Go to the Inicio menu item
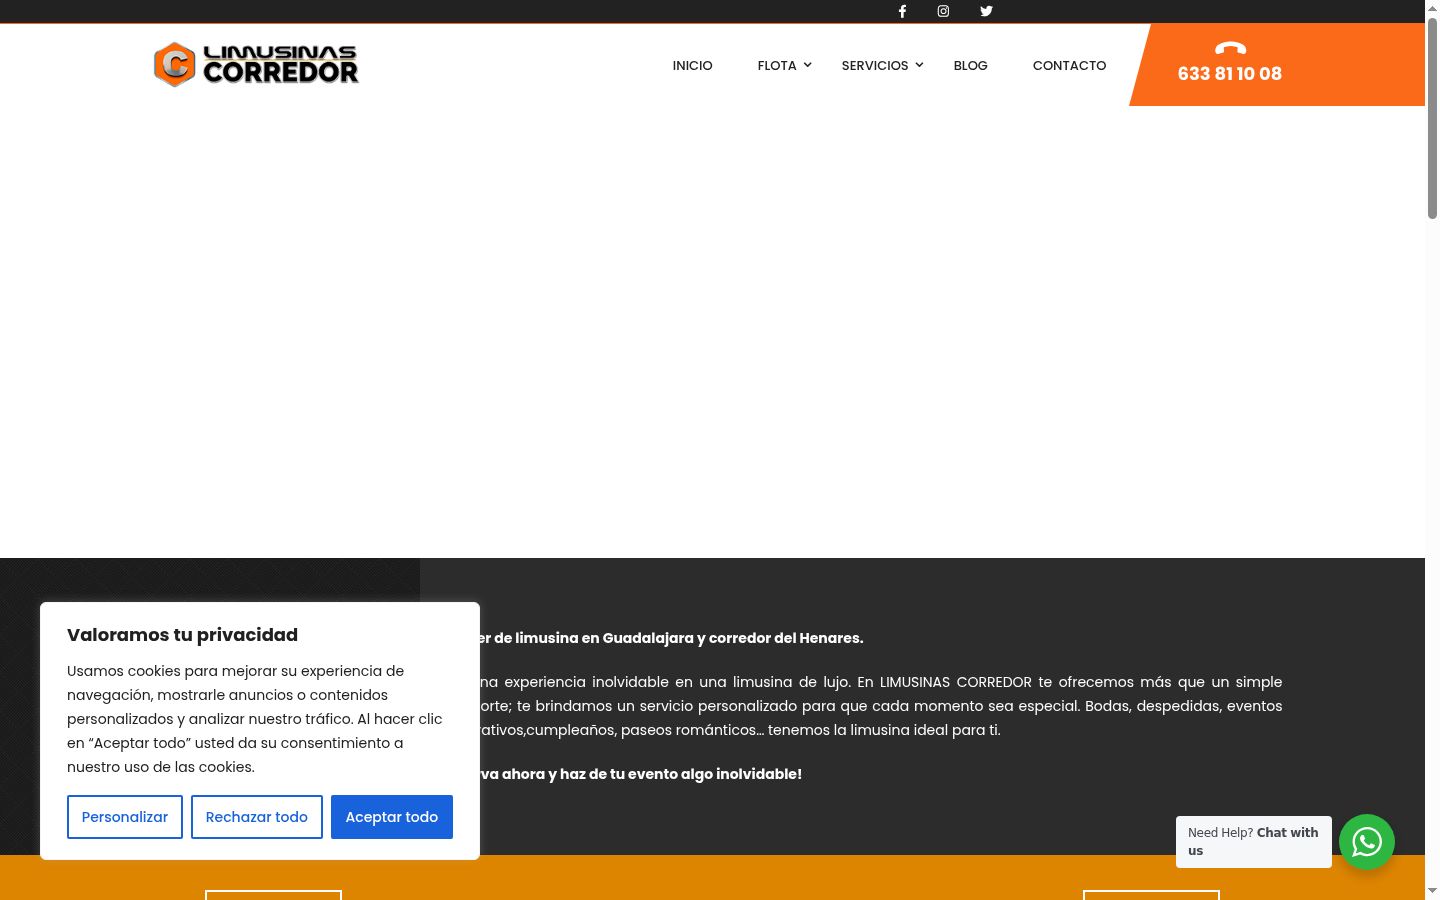This screenshot has width=1440, height=900. pos(693,65)
